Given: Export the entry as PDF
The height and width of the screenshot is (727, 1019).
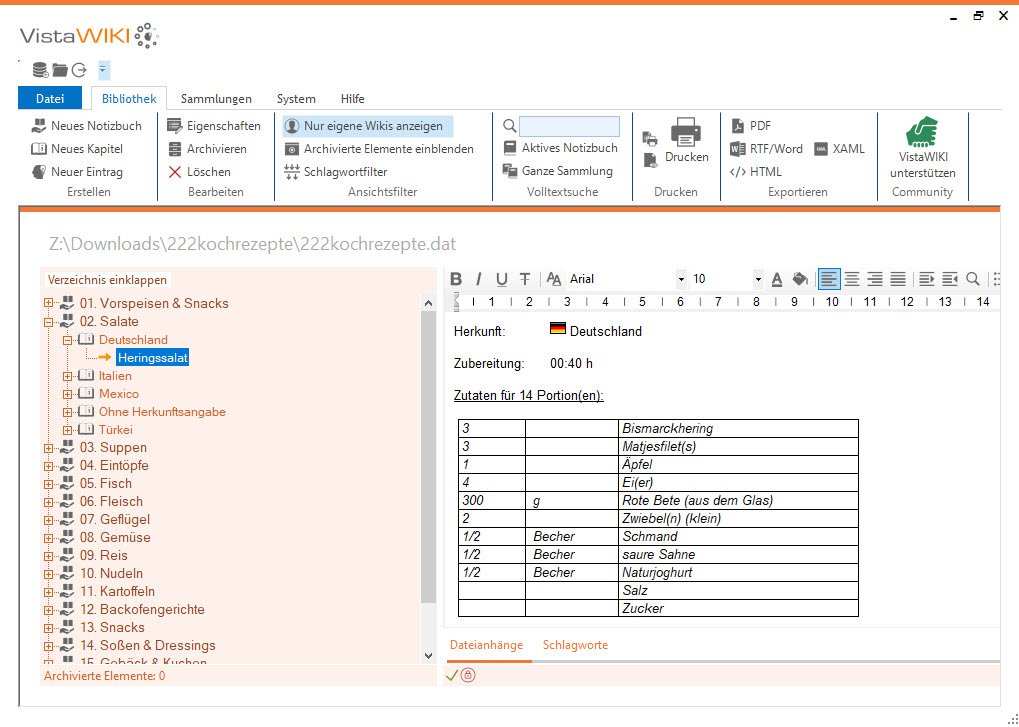Looking at the screenshot, I should click(x=750, y=126).
